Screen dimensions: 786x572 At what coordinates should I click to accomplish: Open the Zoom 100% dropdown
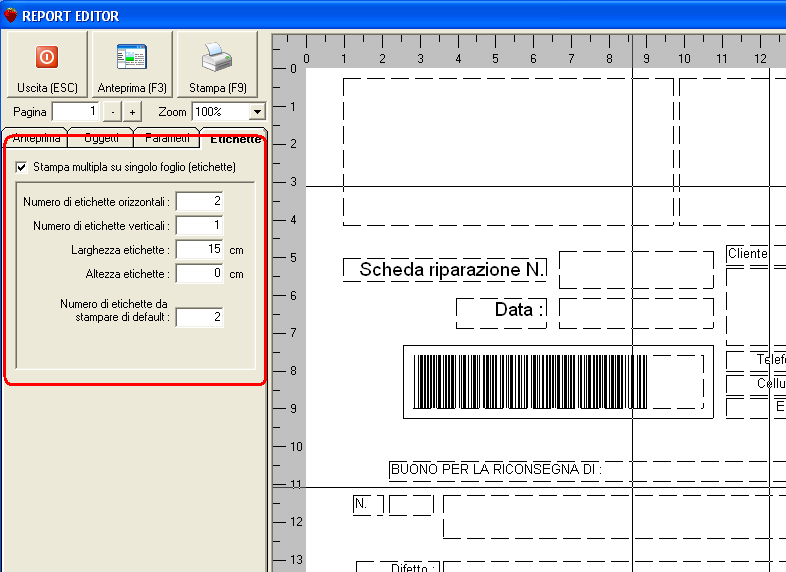(257, 111)
